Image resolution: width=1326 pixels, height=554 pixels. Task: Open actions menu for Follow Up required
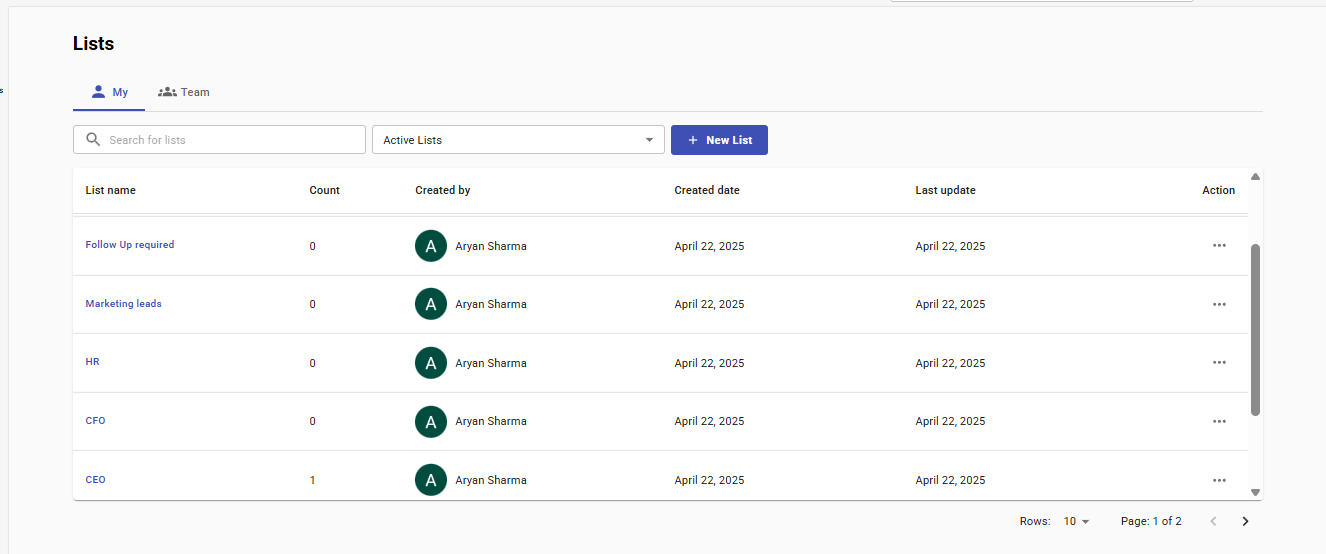1218,246
